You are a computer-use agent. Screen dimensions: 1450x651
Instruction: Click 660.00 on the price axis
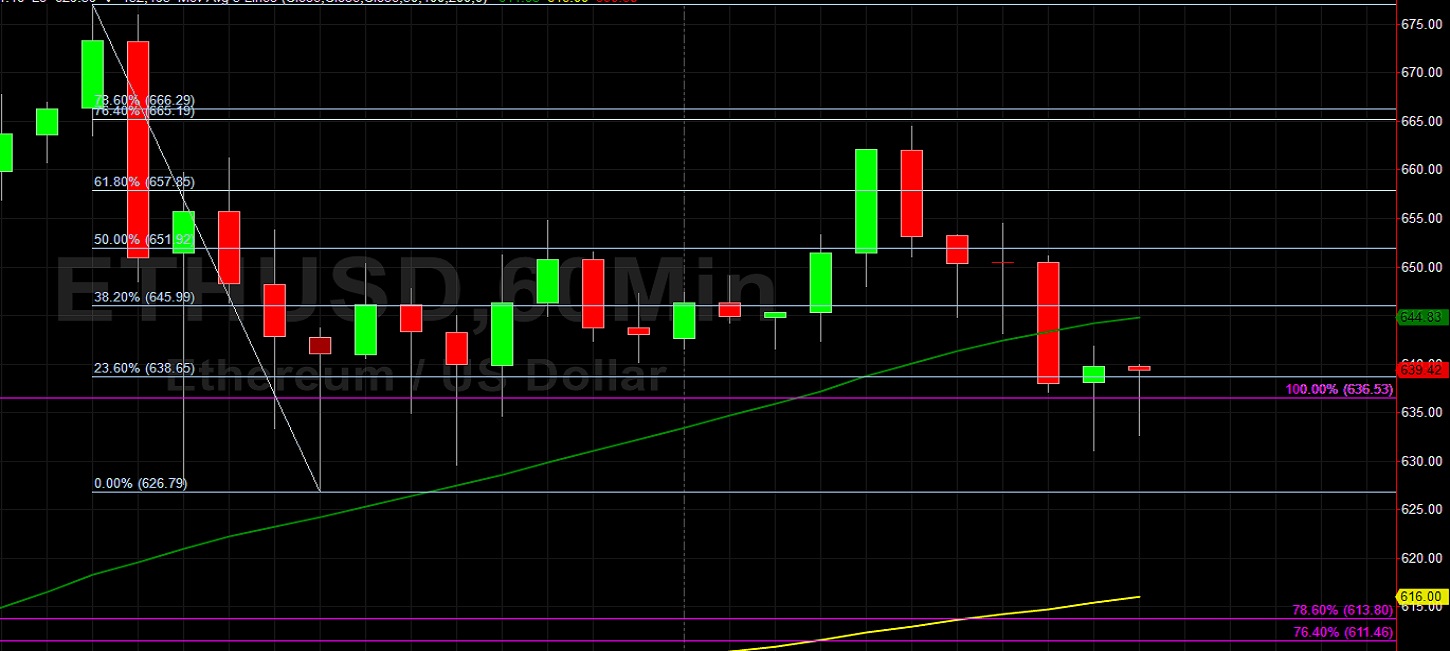pos(1420,170)
